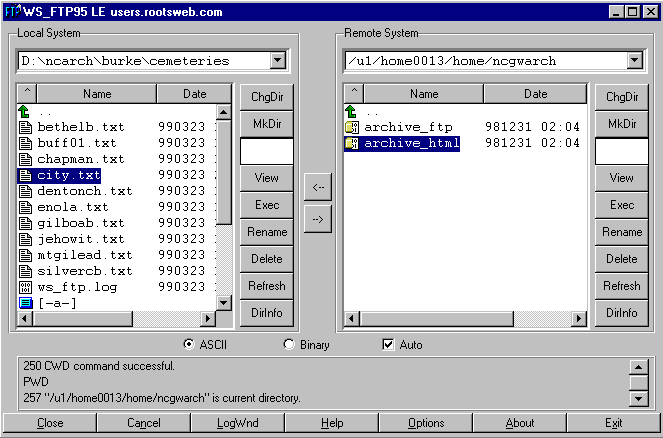Image resolution: width=663 pixels, height=438 pixels.
Task: Click local sort-order caret column header
Action: [x=27, y=94]
